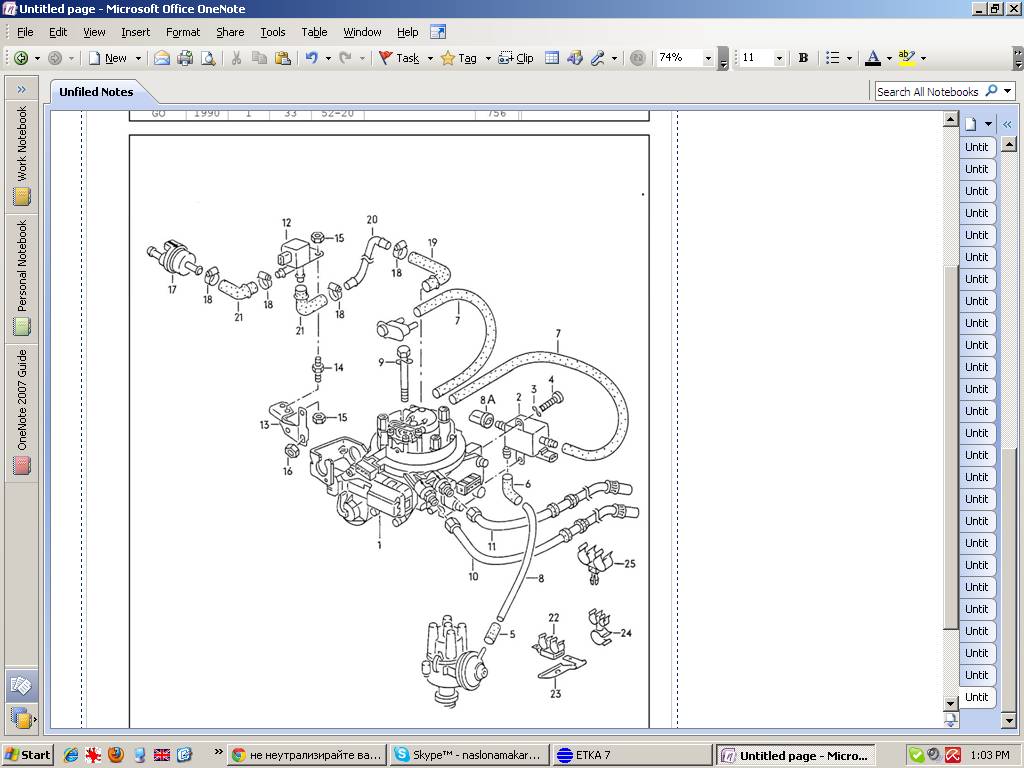Viewport: 1024px width, 768px height.
Task: Toggle text highlight marker
Action: pos(906,58)
